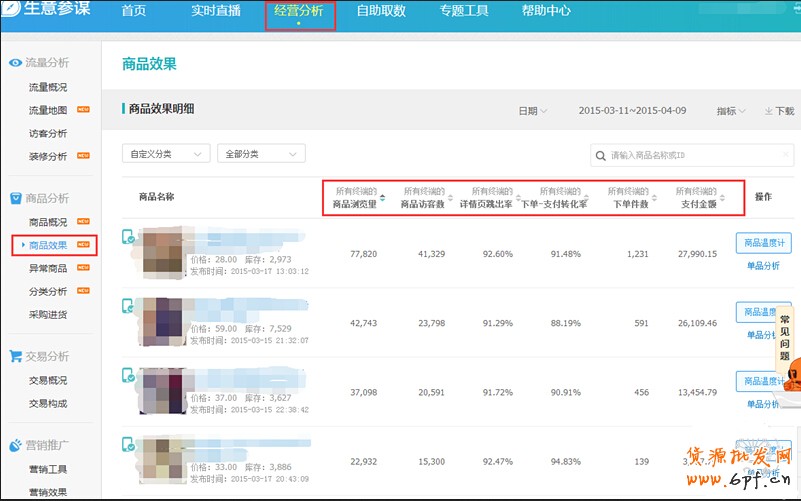Click the first product's thumbnail image
This screenshot has width=801, height=501.
pyautogui.click(x=162, y=253)
